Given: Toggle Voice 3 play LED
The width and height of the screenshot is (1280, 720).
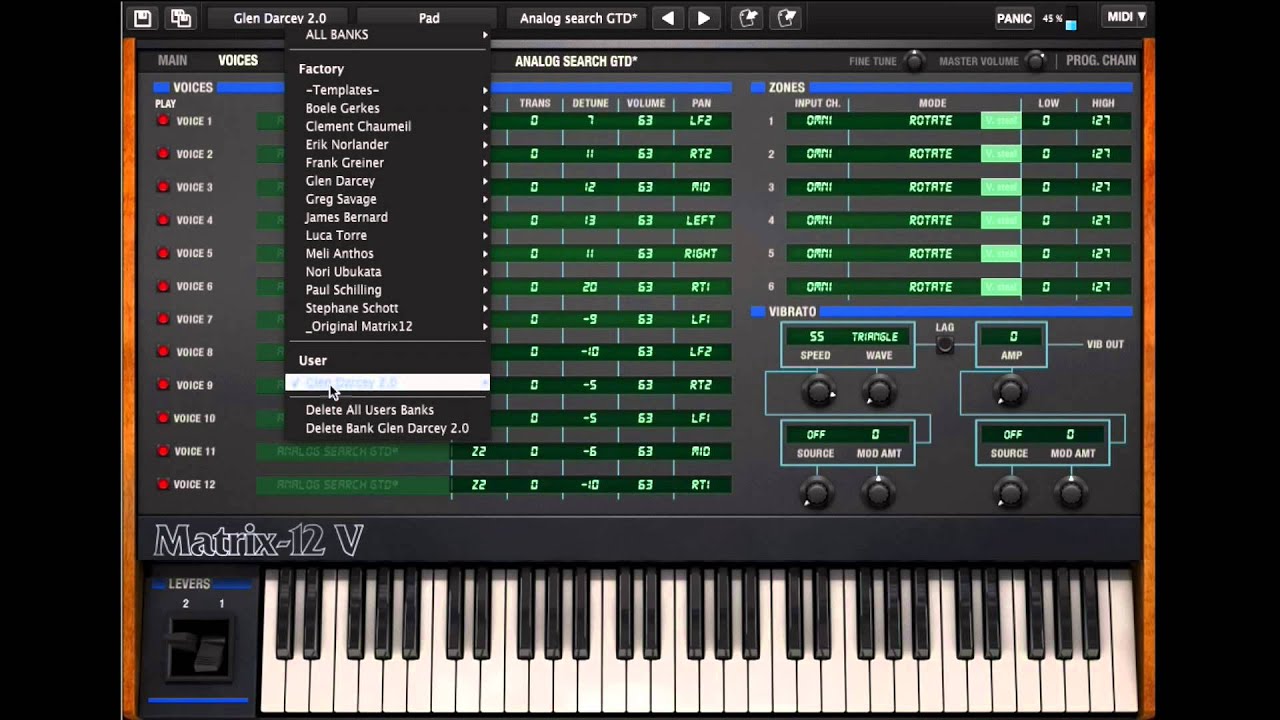Looking at the screenshot, I should pyautogui.click(x=163, y=187).
